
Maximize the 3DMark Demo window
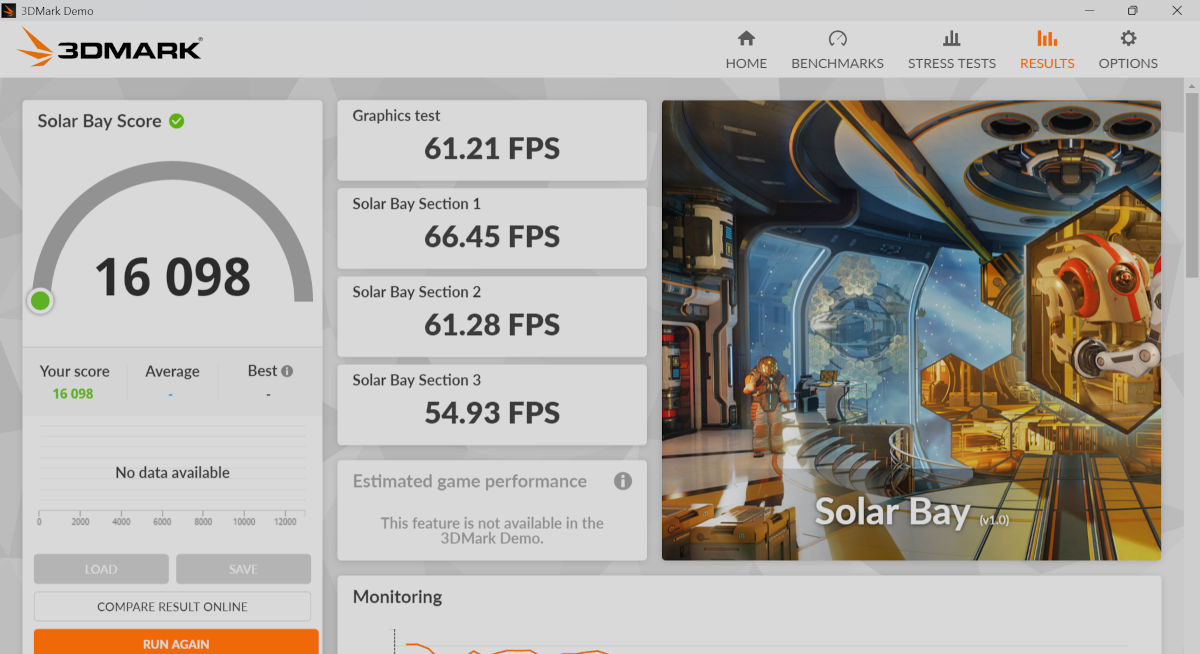[1132, 10]
